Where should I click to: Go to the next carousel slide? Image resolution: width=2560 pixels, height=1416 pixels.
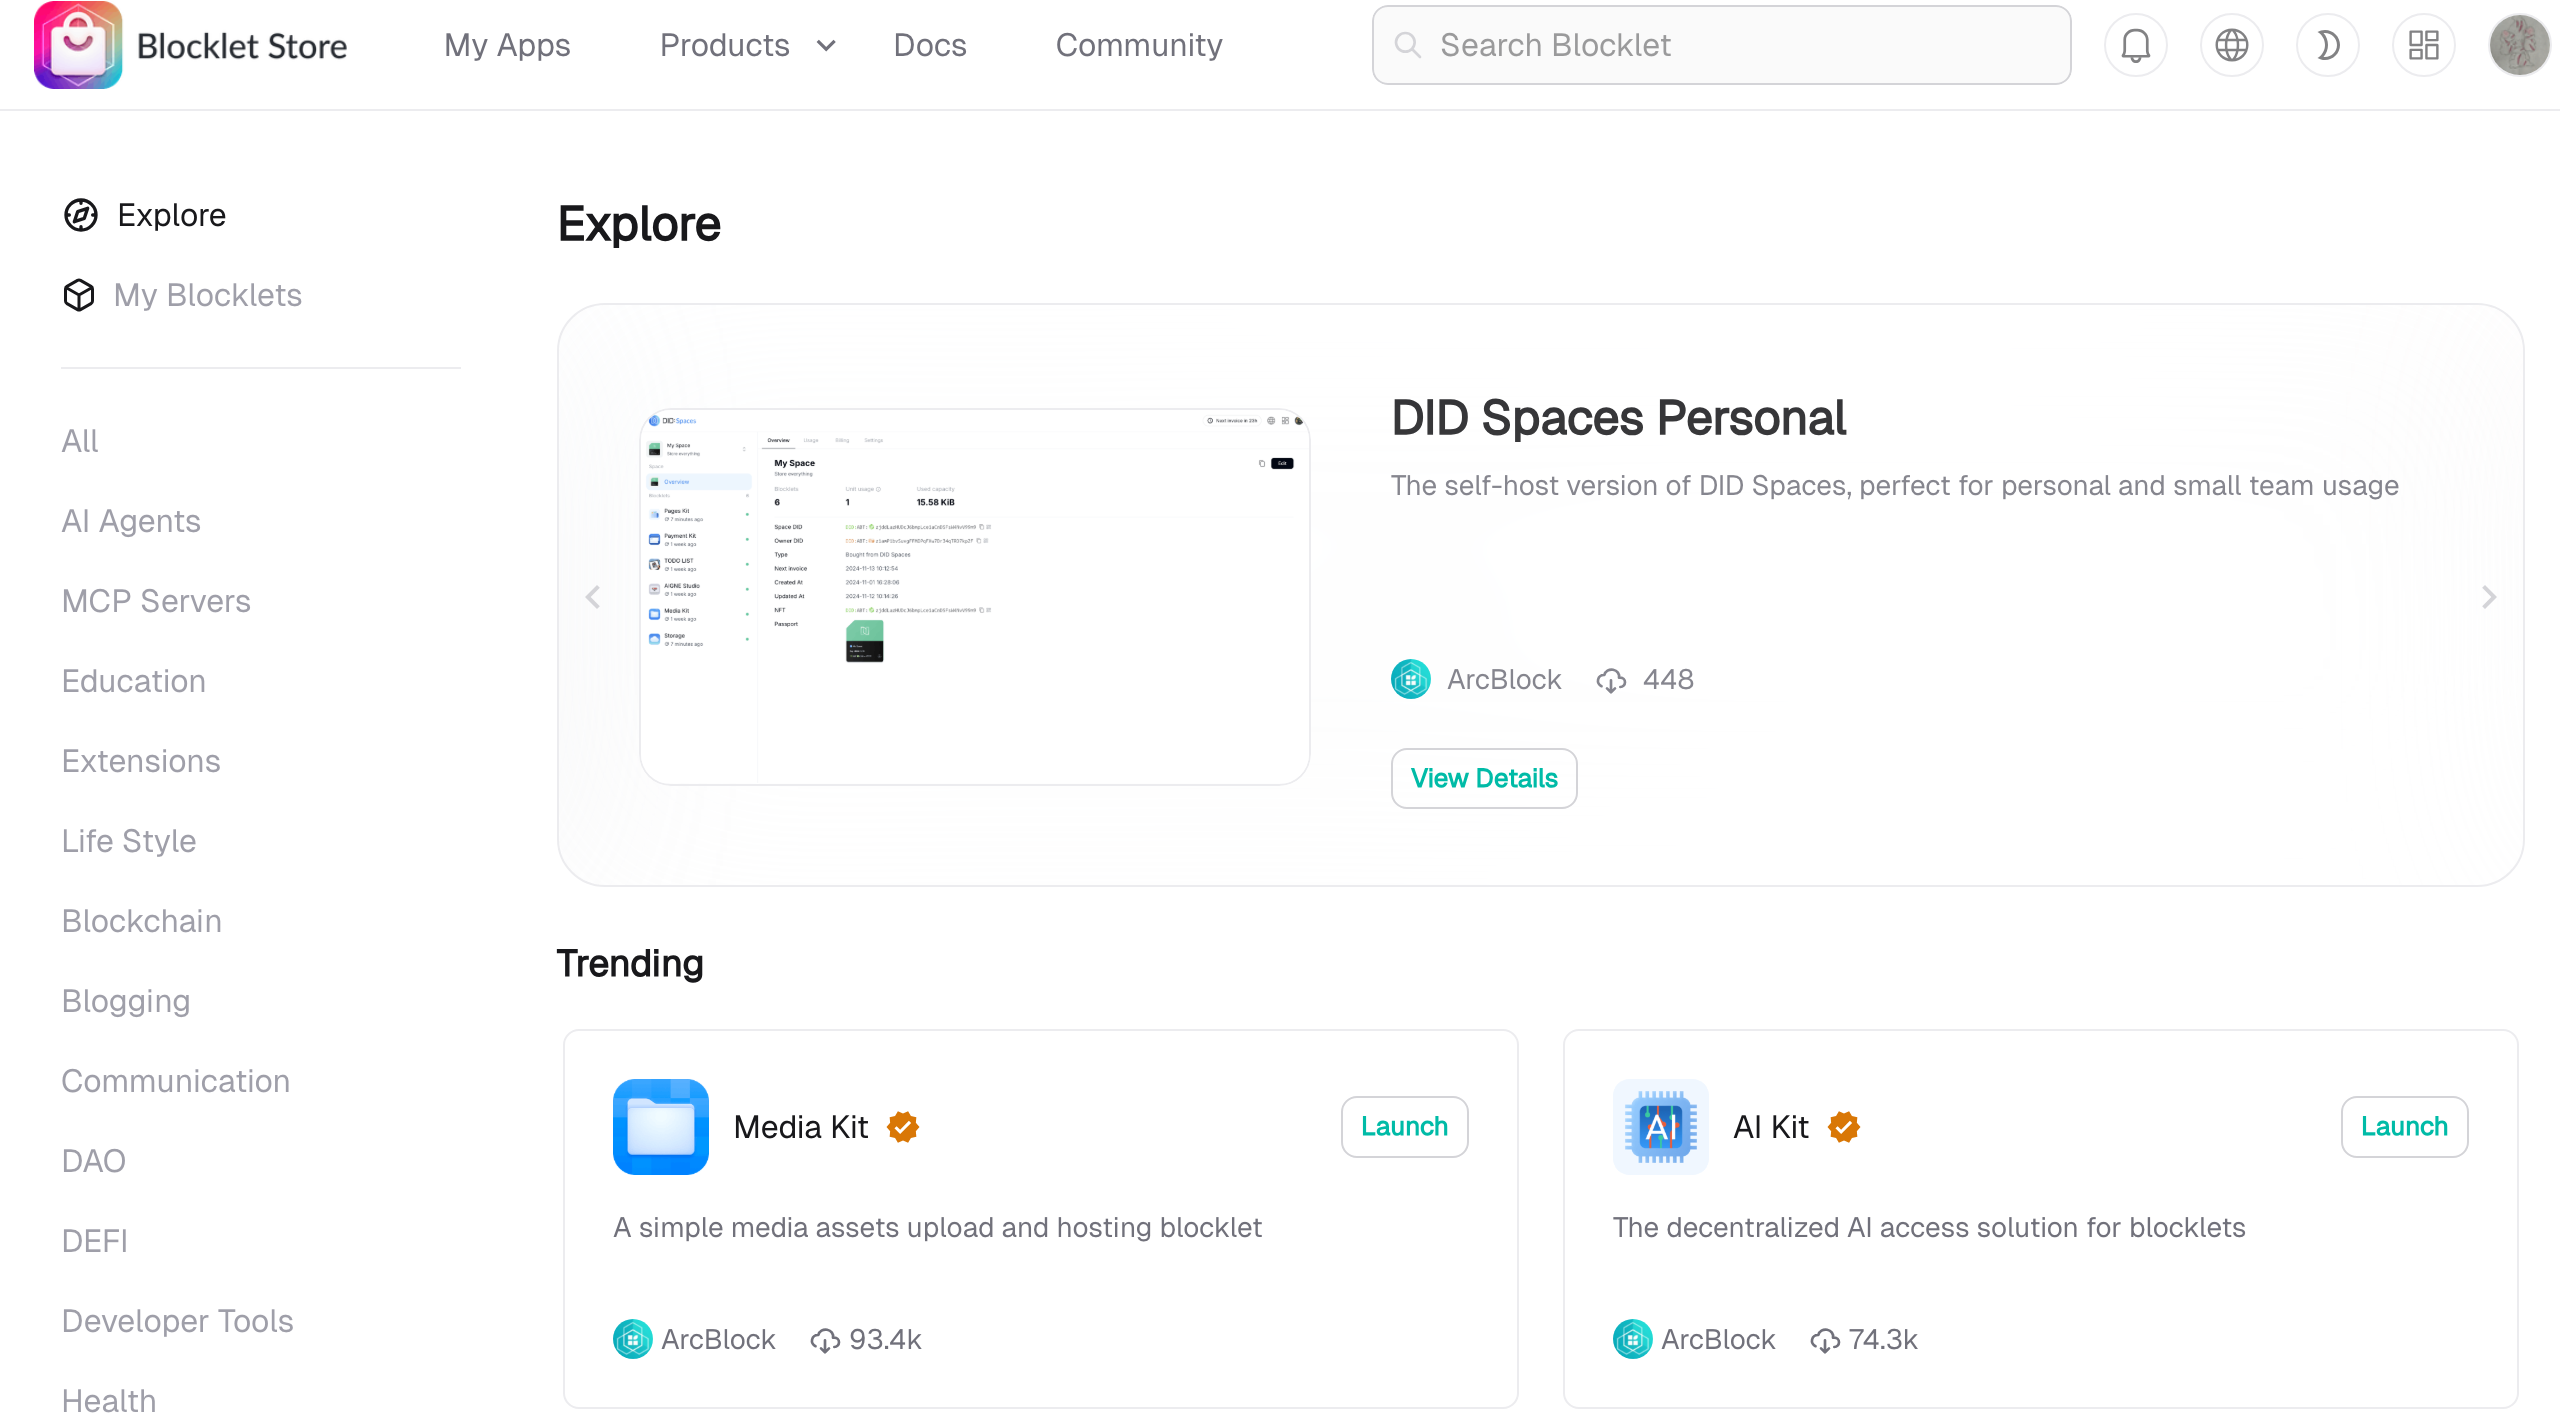click(2489, 597)
